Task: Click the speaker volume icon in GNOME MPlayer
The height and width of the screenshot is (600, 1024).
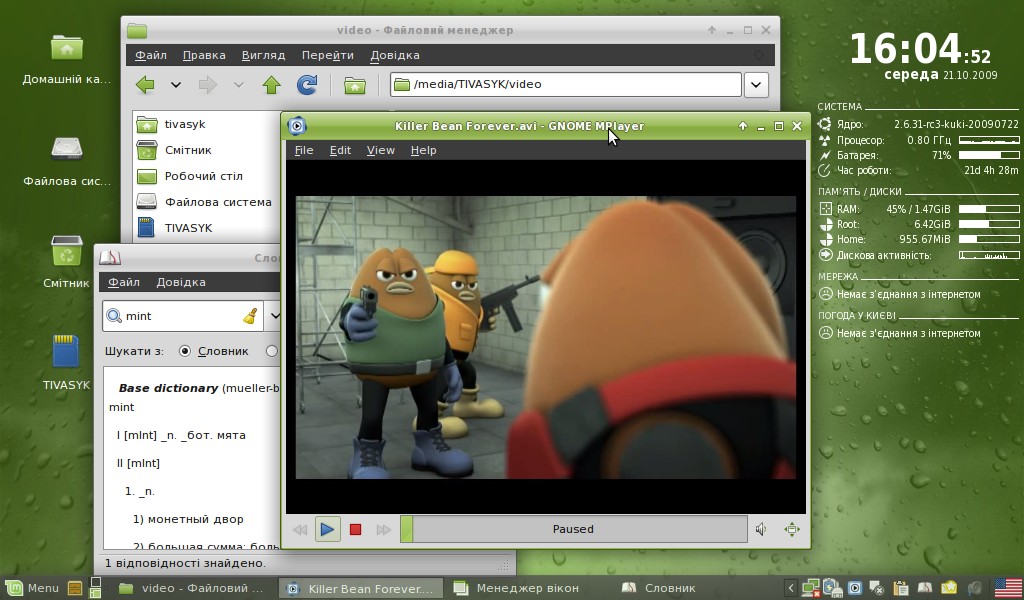Action: [x=761, y=529]
